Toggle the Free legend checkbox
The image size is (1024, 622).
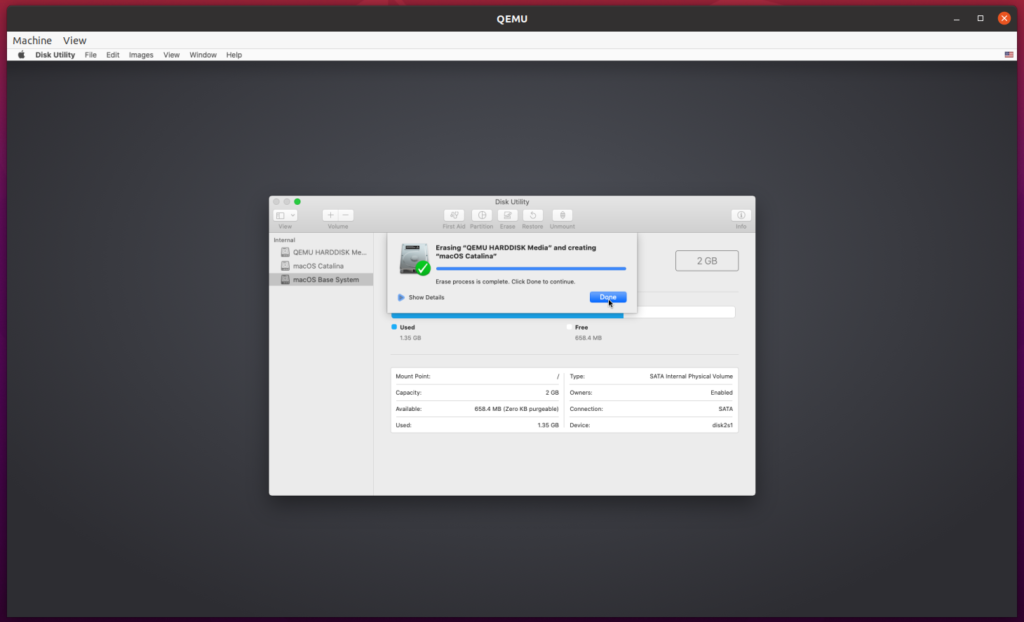pyautogui.click(x=569, y=327)
